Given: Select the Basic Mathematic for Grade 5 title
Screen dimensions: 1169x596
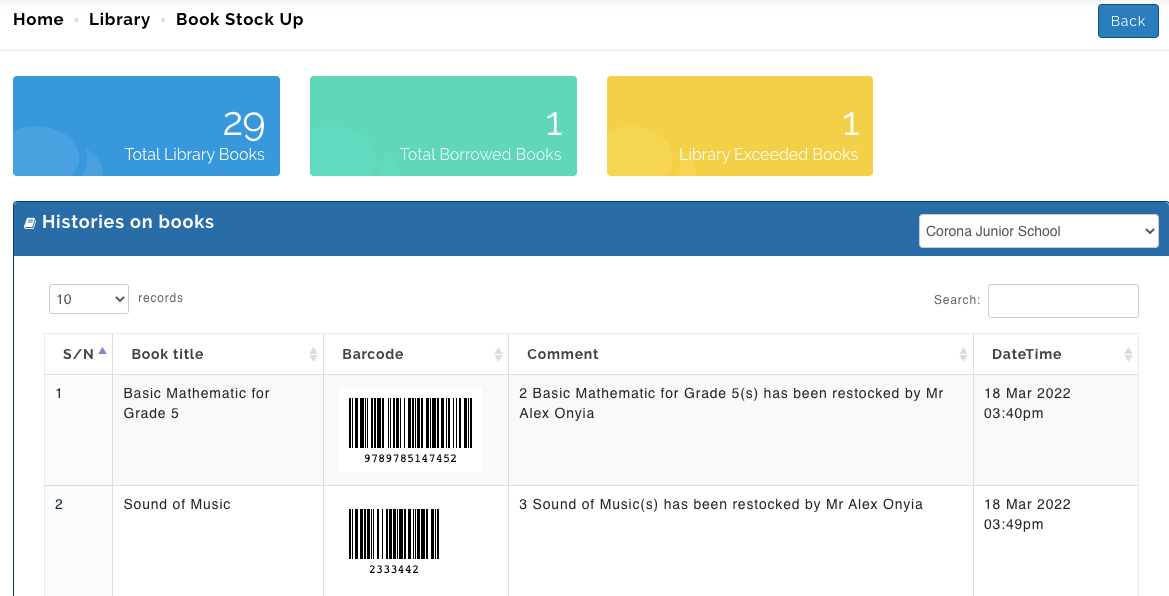Looking at the screenshot, I should [x=197, y=403].
